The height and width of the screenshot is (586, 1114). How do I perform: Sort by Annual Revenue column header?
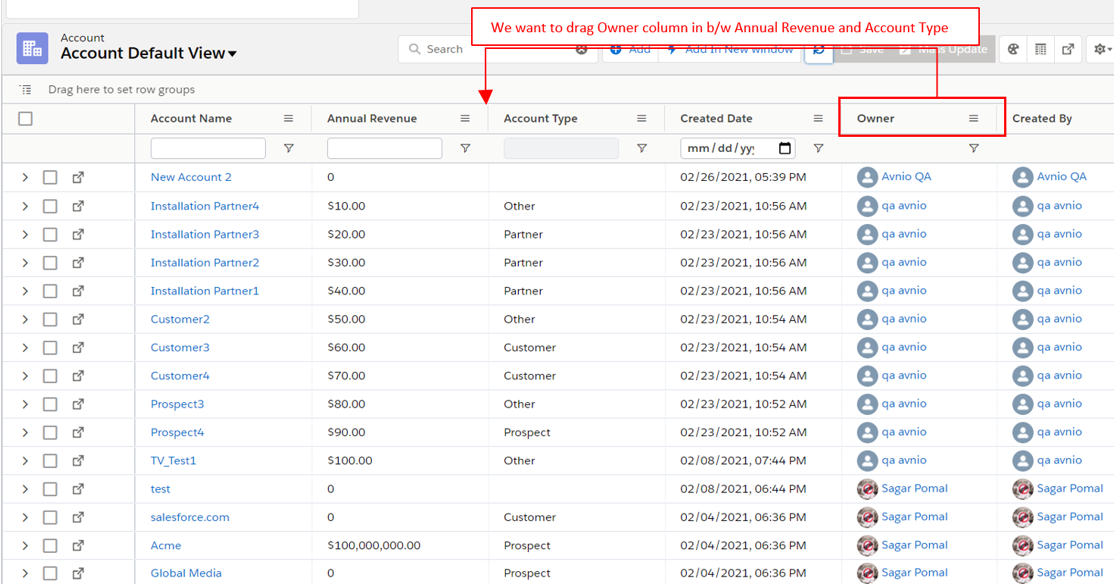point(372,118)
